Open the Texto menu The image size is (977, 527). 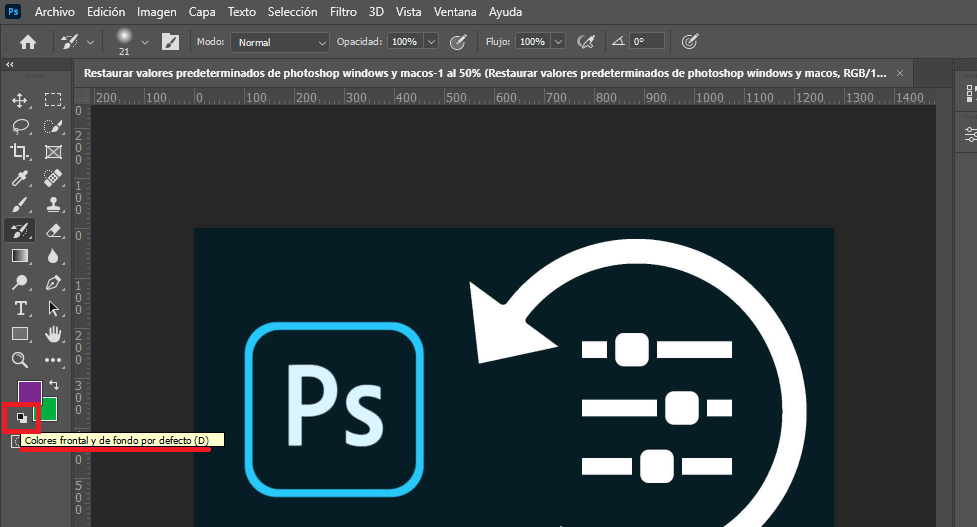(242, 12)
